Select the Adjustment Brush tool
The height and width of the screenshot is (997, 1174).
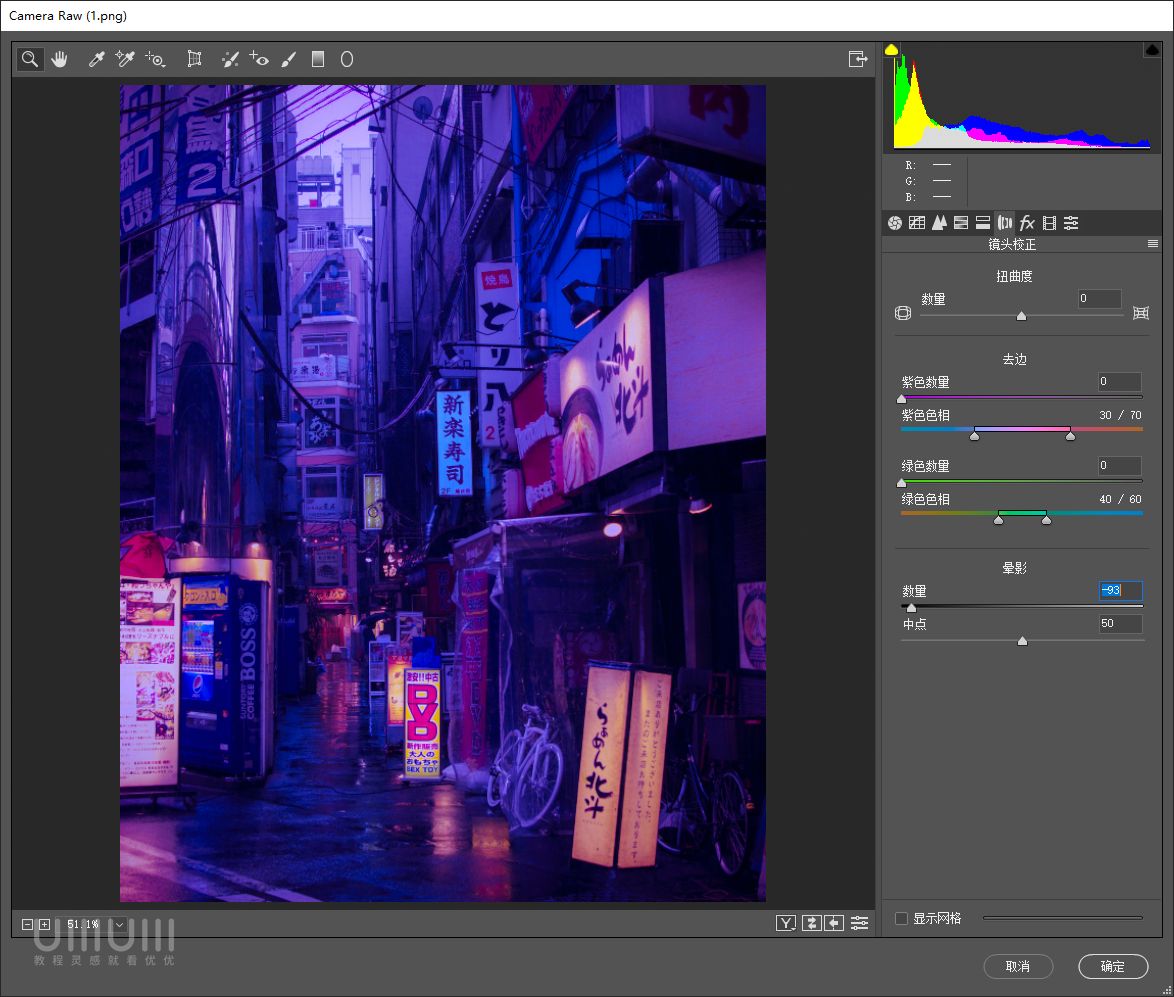[289, 59]
